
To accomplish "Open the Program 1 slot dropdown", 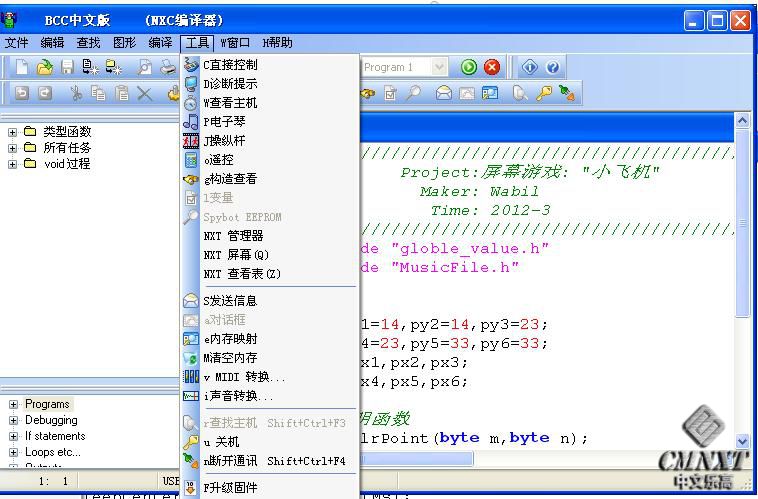I will pyautogui.click(x=438, y=67).
